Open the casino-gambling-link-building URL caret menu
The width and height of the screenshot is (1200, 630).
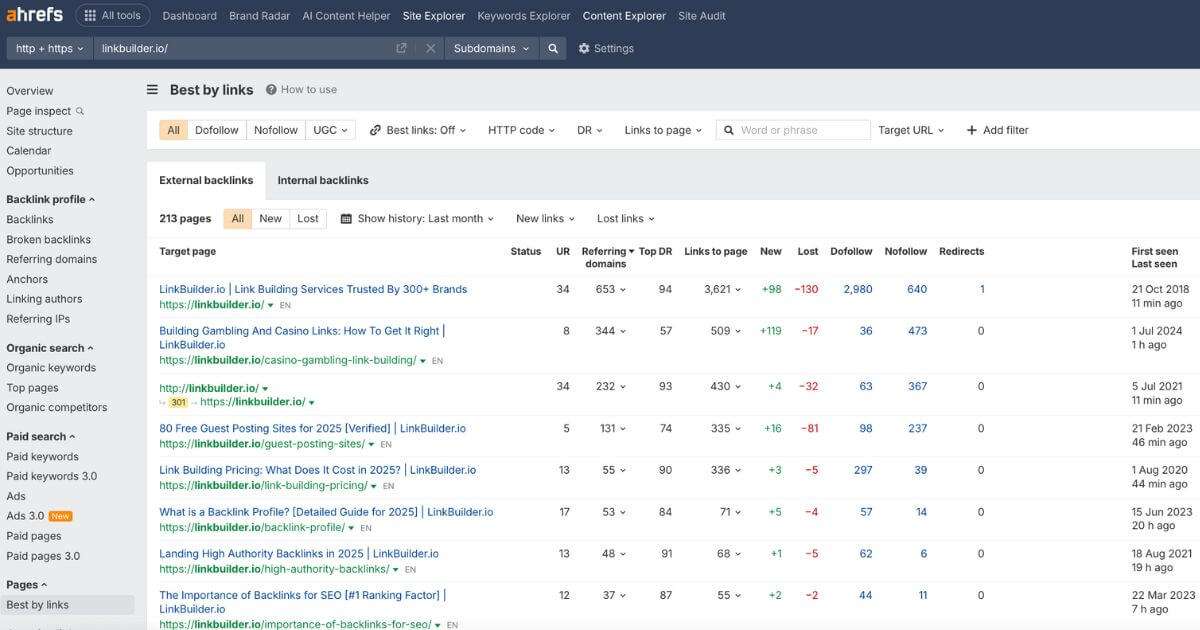click(x=423, y=361)
